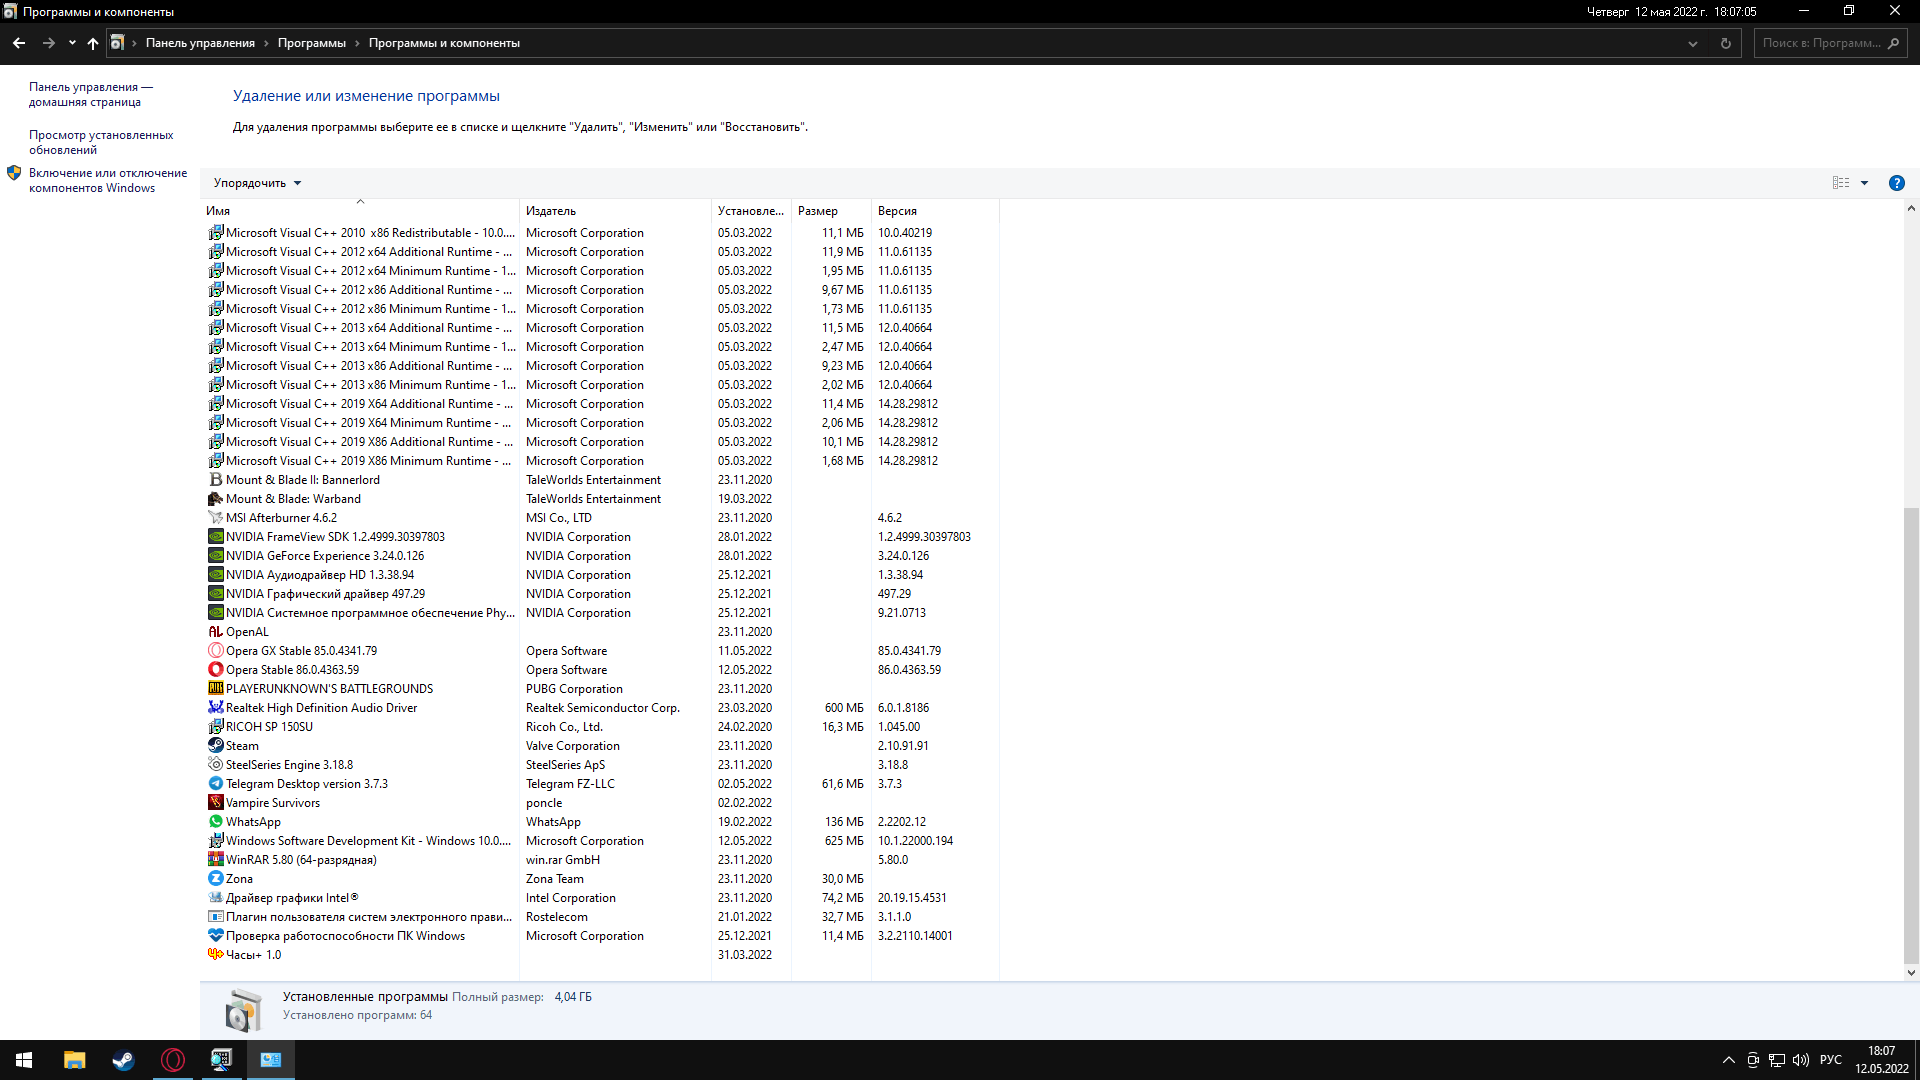The image size is (1920, 1080).
Task: Go back using the back arrow
Action: pyautogui.click(x=19, y=43)
